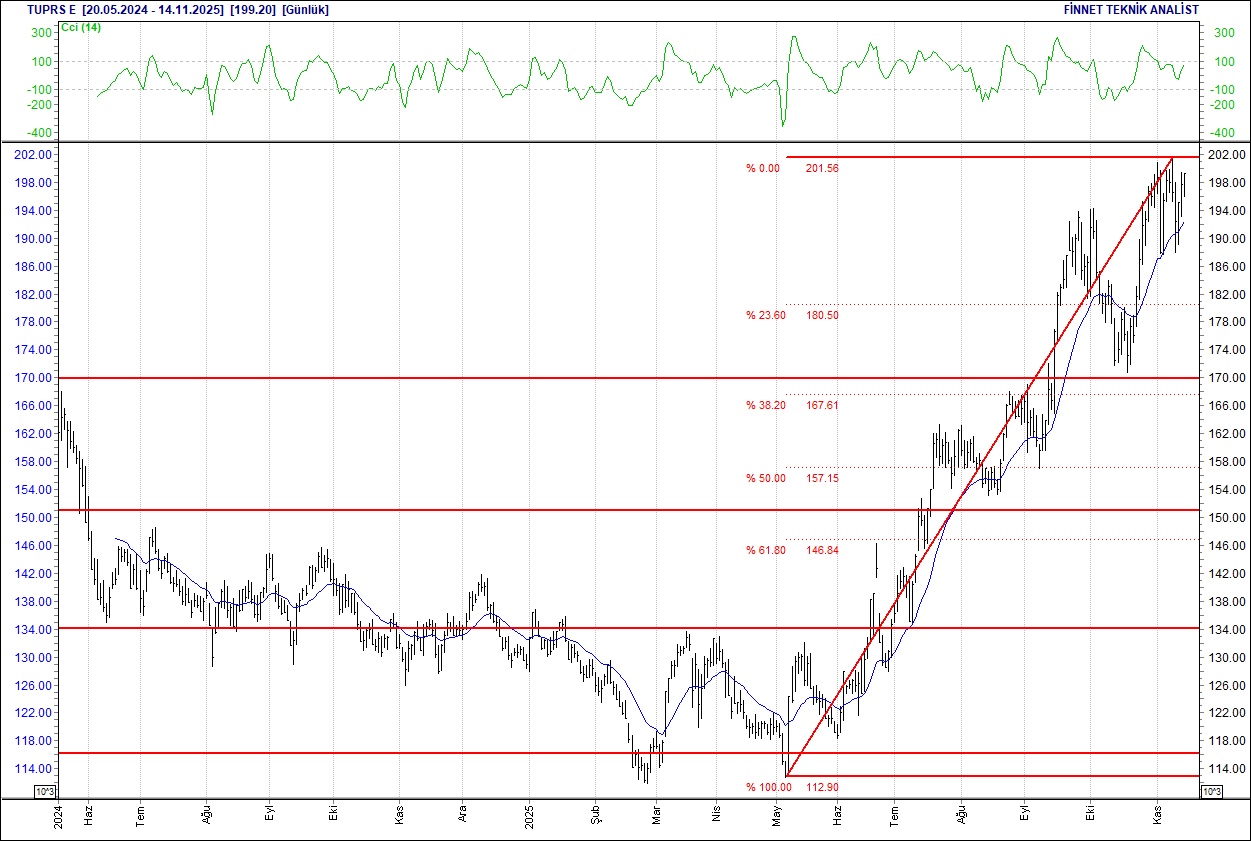The height and width of the screenshot is (841, 1251).
Task: Open the FİNNET TEKNİK ANALİST title link
Action: [1131, 10]
